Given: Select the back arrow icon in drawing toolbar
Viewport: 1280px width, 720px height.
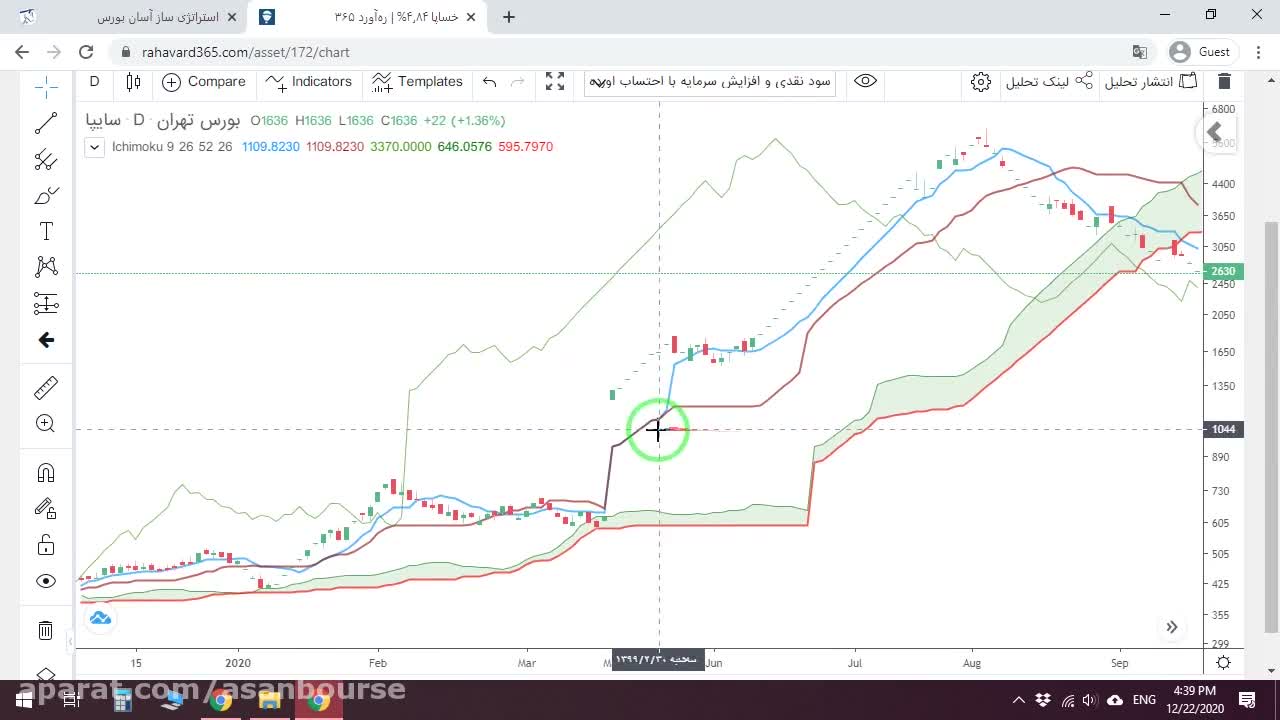Looking at the screenshot, I should (46, 340).
